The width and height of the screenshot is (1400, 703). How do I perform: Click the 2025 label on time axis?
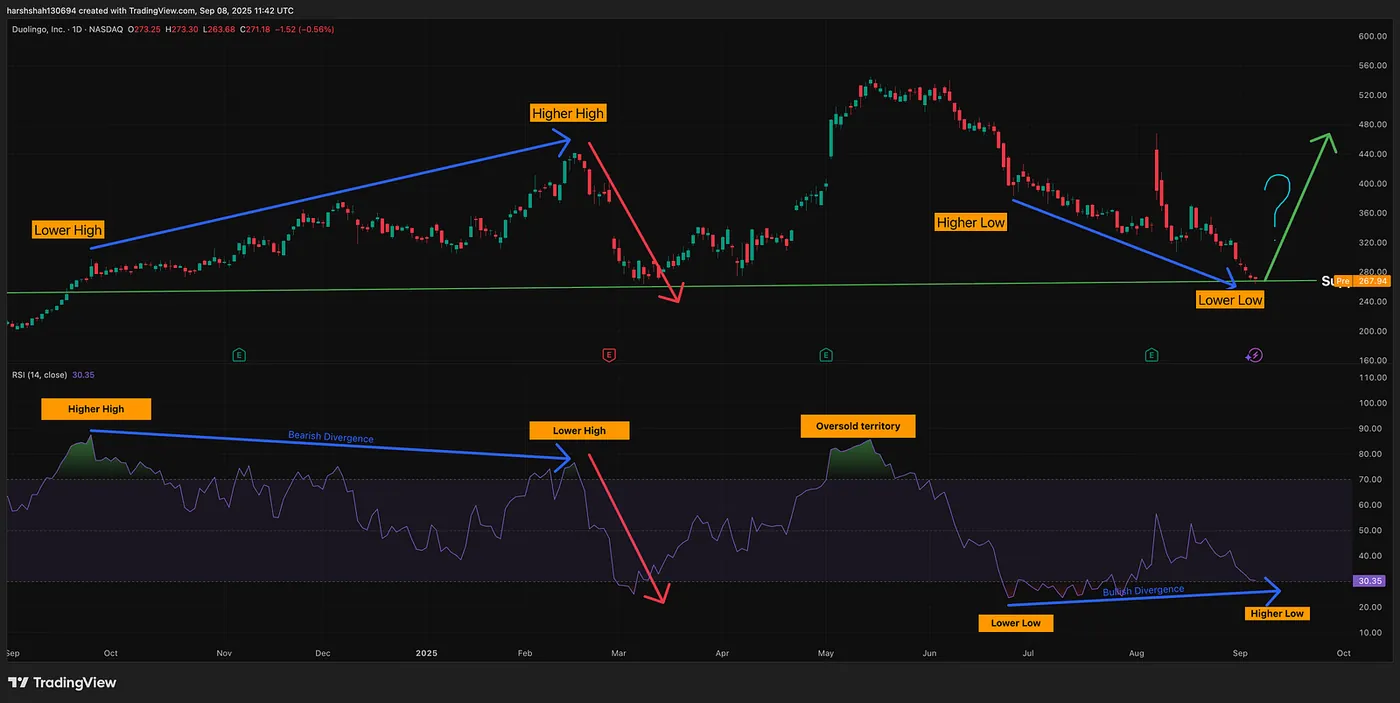(x=427, y=653)
